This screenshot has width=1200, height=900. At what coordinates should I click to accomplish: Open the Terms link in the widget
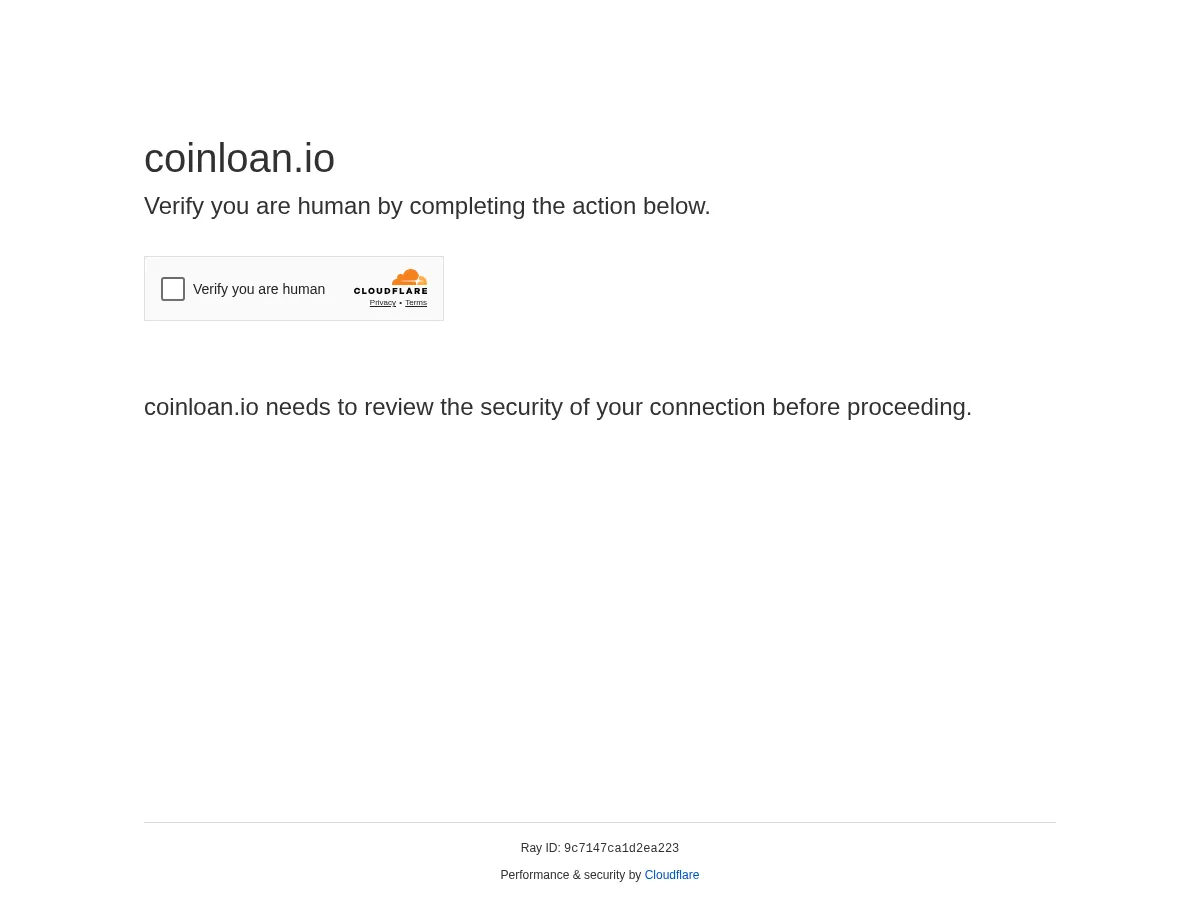click(416, 303)
